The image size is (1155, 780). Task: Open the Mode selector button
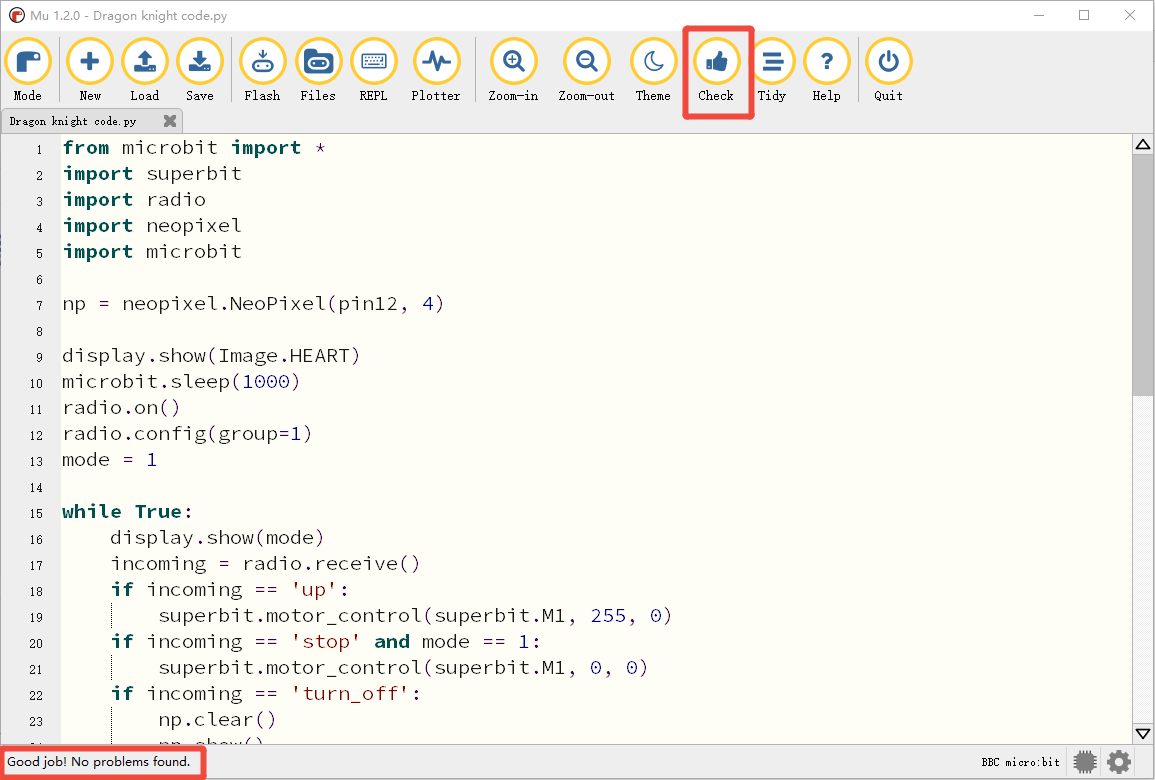pyautogui.click(x=28, y=71)
